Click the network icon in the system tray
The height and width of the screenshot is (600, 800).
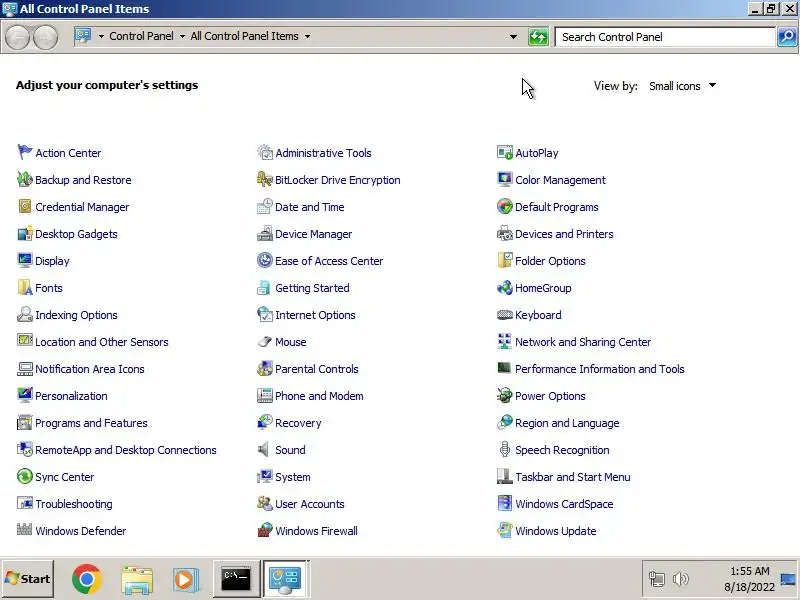(657, 579)
